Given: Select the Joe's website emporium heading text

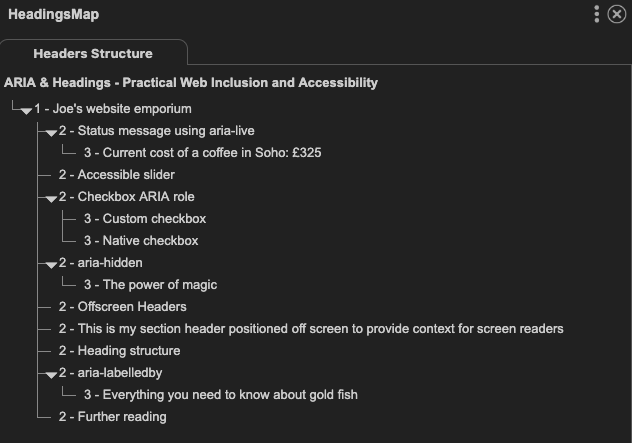Looking at the screenshot, I should coord(113,109).
